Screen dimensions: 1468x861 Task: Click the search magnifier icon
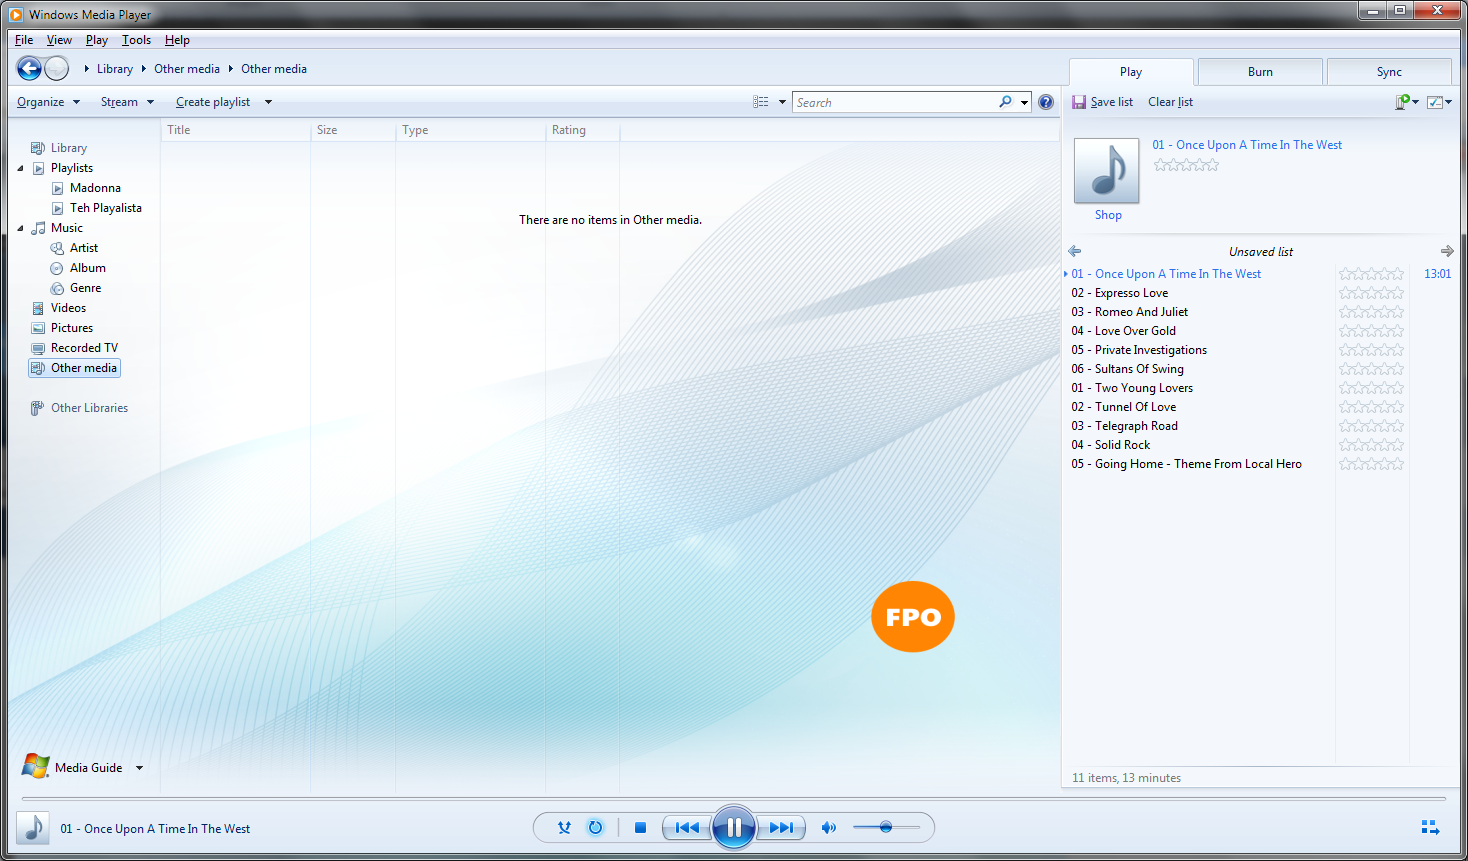1005,102
